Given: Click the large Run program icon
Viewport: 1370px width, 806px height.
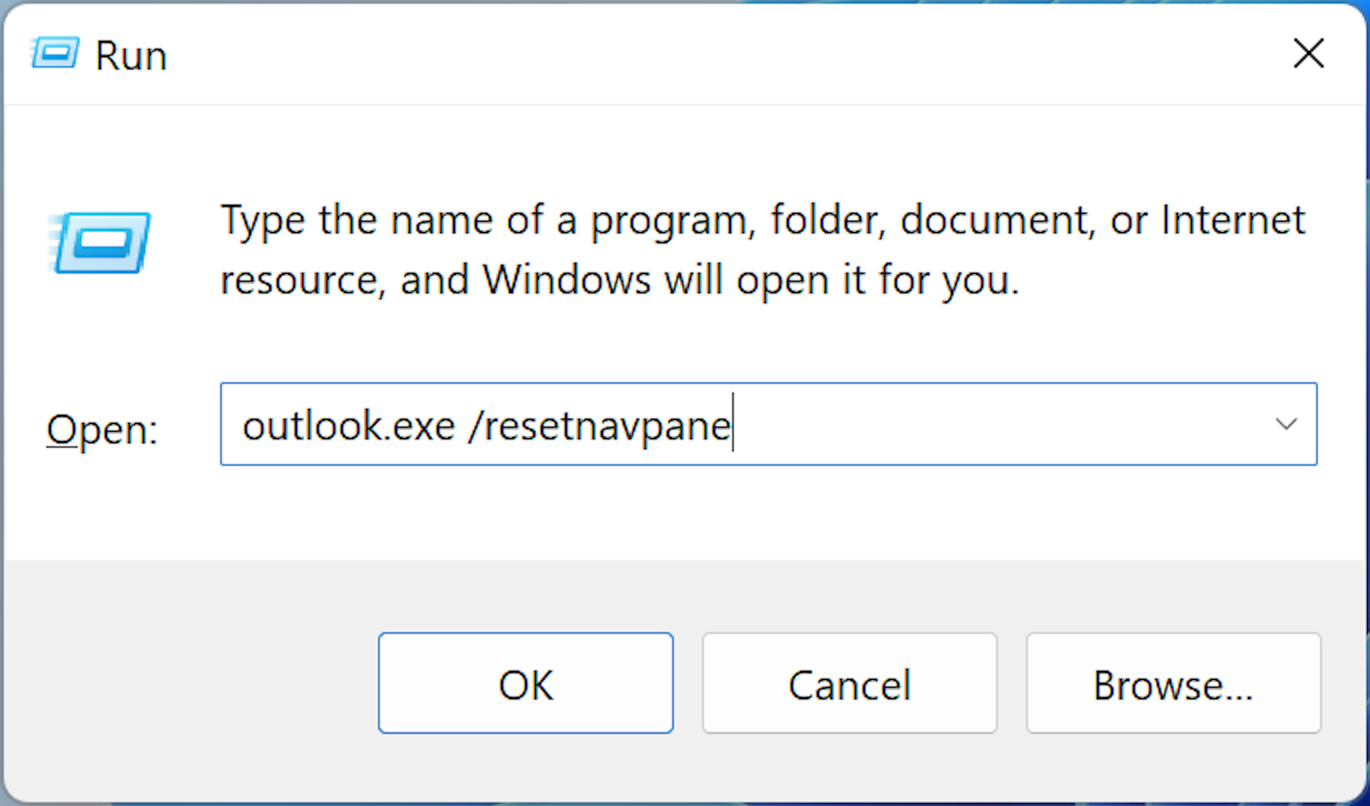Looking at the screenshot, I should point(101,243).
